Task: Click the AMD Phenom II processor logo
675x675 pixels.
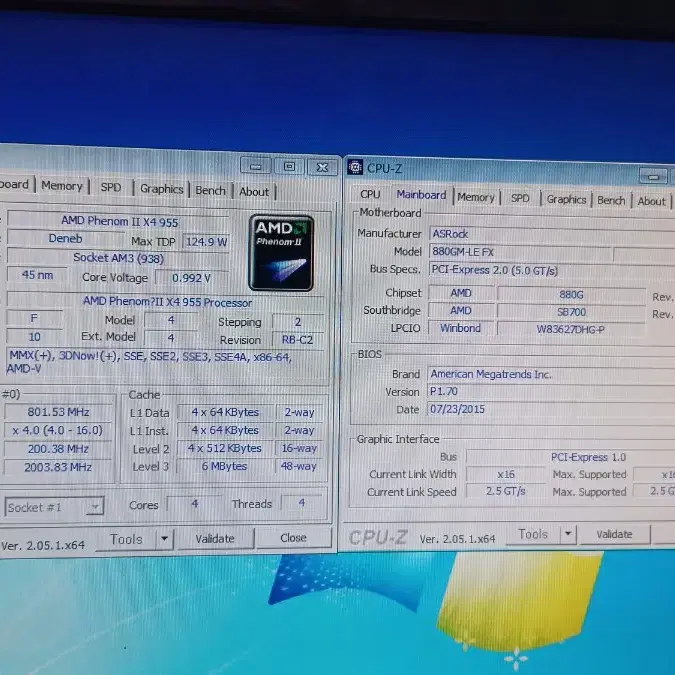Action: [281, 253]
